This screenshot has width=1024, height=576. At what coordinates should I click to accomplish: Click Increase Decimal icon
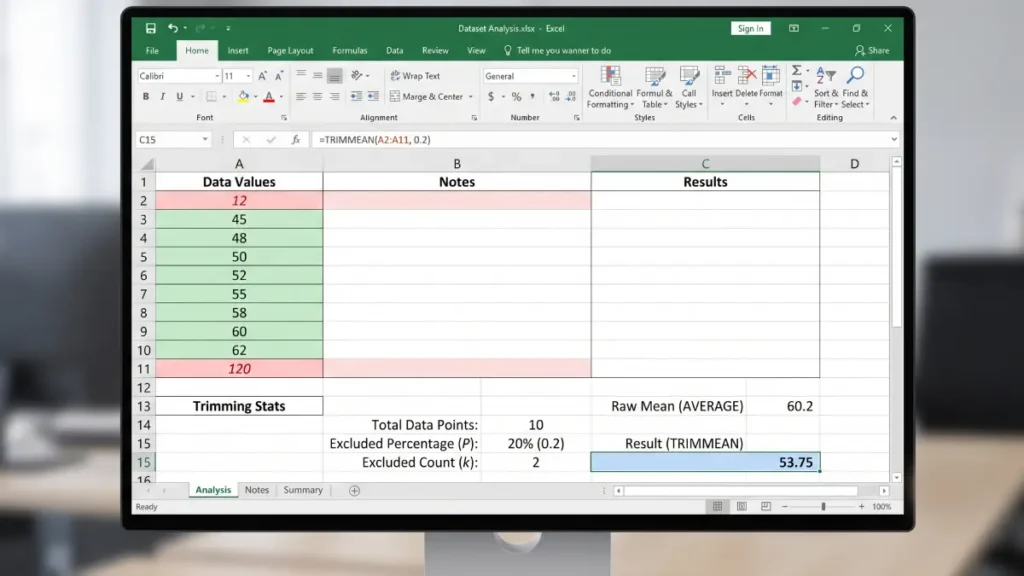coord(554,97)
